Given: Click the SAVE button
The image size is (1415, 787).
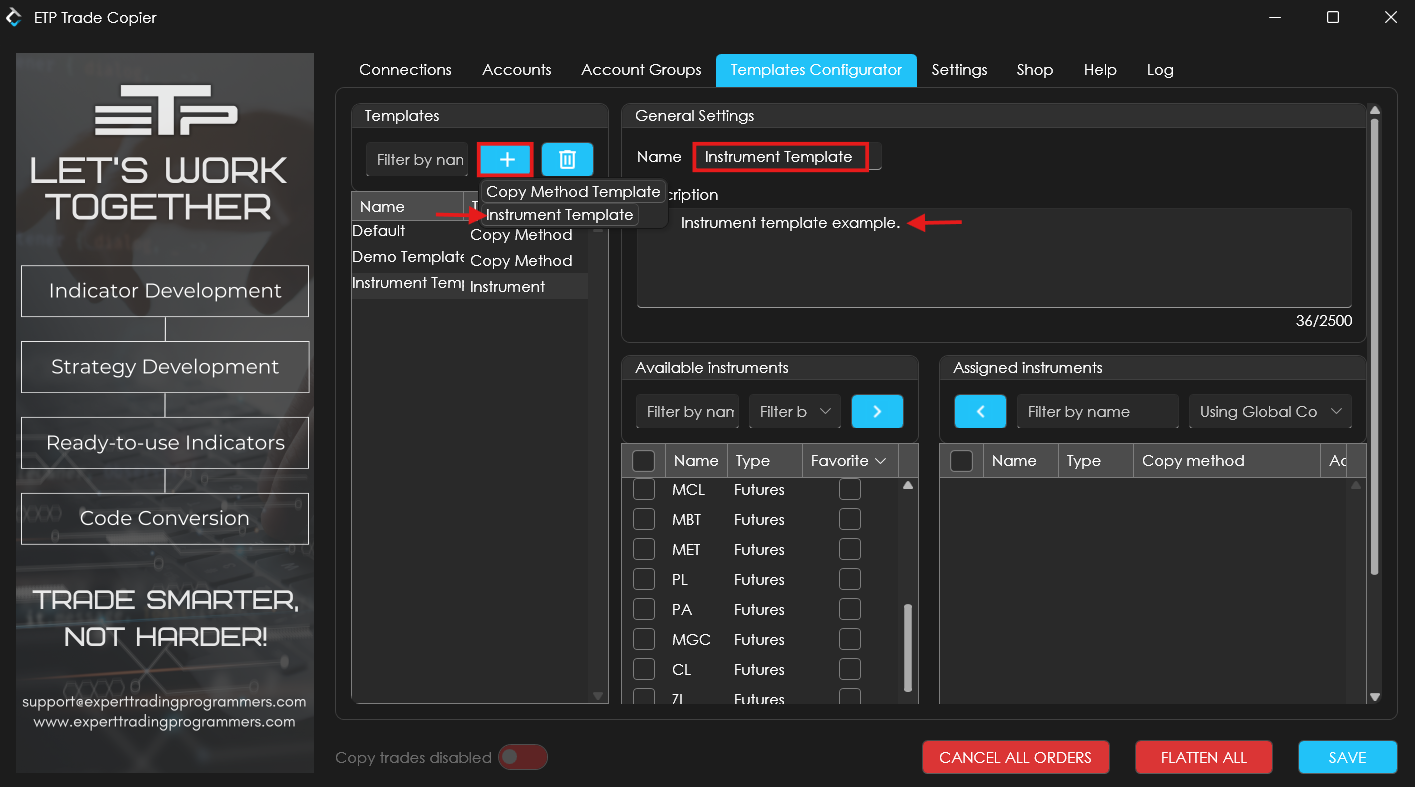Looking at the screenshot, I should (x=1347, y=757).
